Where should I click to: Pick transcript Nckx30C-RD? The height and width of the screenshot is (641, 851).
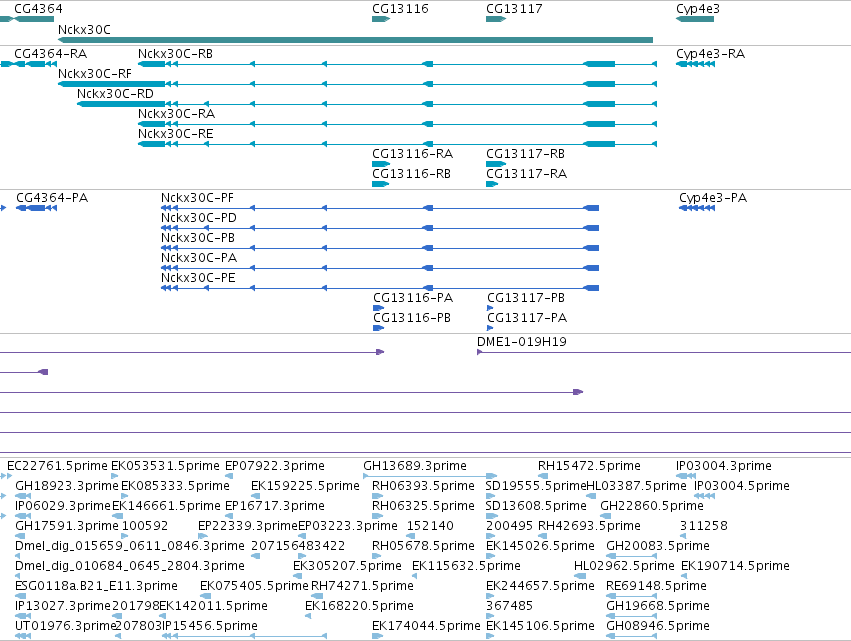coord(115,94)
